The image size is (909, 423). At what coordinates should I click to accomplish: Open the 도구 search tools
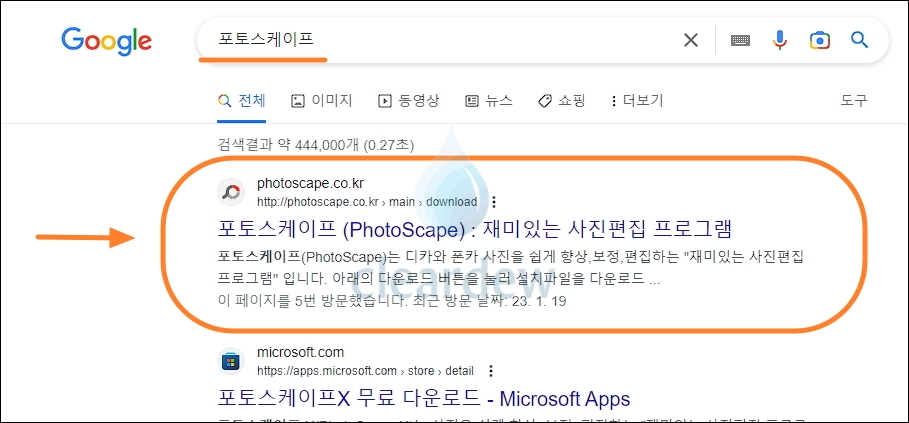click(x=854, y=100)
